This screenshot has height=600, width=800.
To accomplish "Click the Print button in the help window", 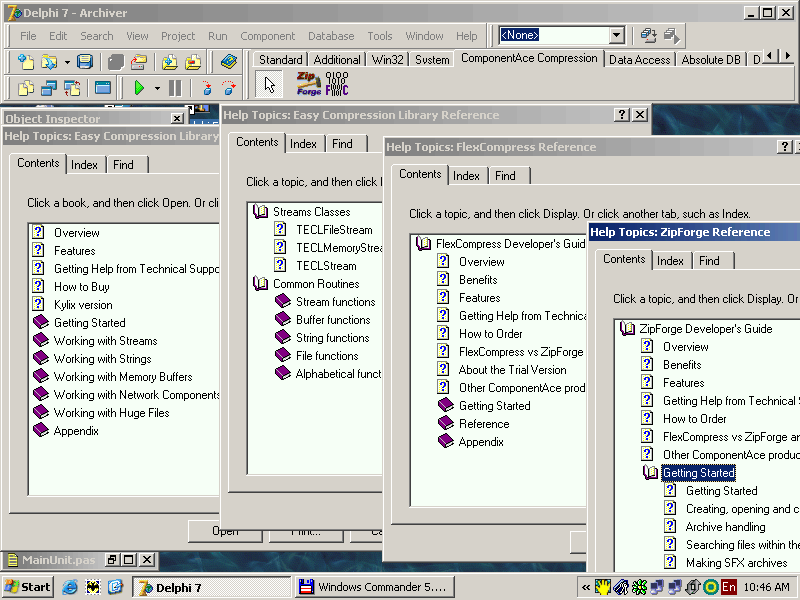I will (x=305, y=532).
